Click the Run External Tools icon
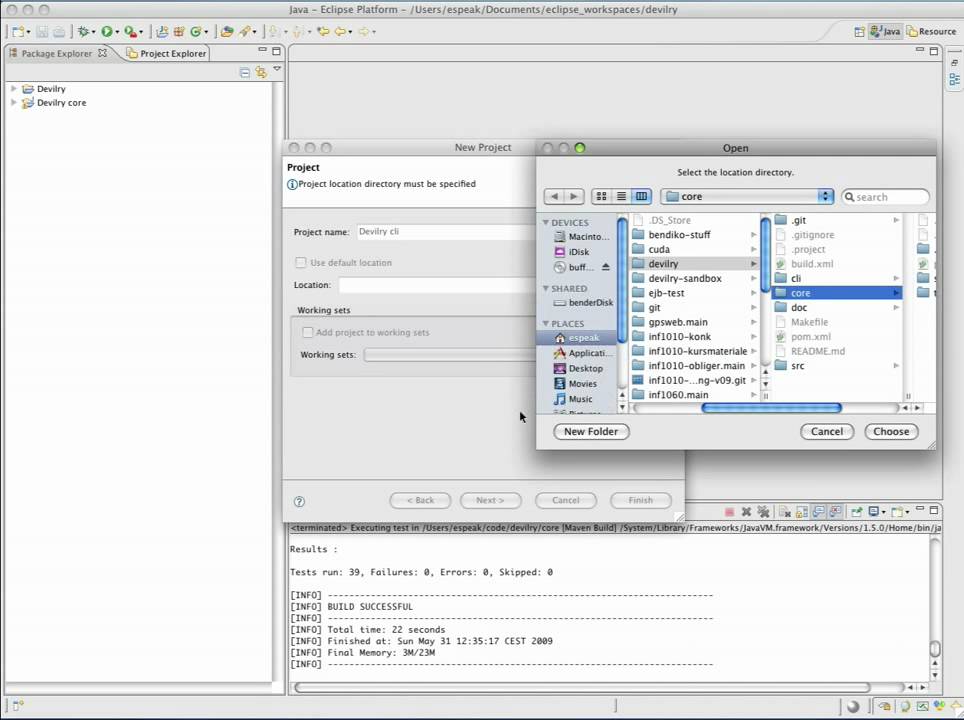The height and width of the screenshot is (720, 964). (x=130, y=31)
